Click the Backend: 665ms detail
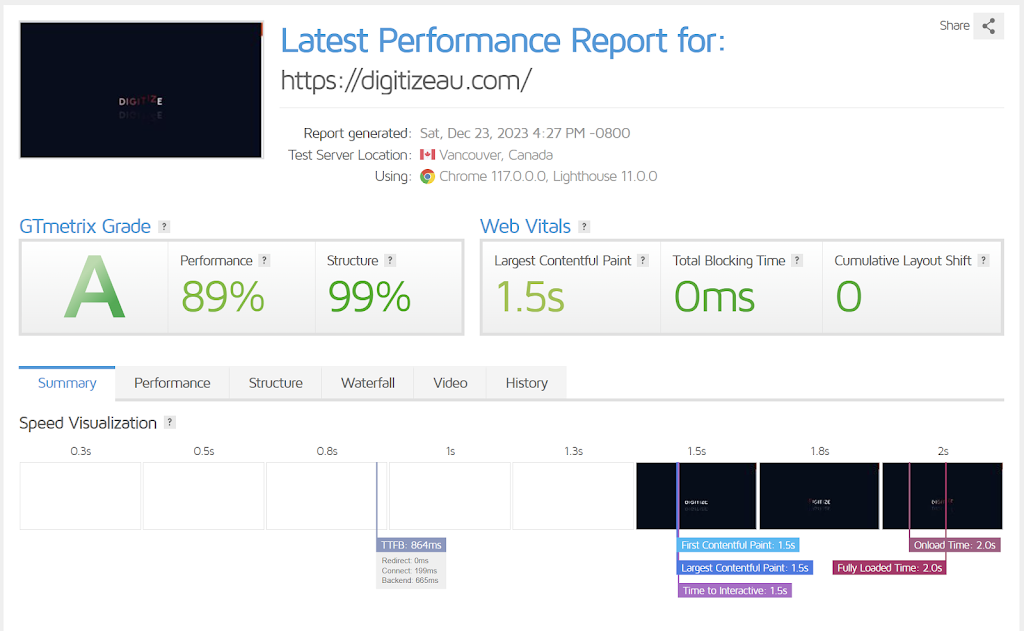The height and width of the screenshot is (631, 1024). [410, 580]
